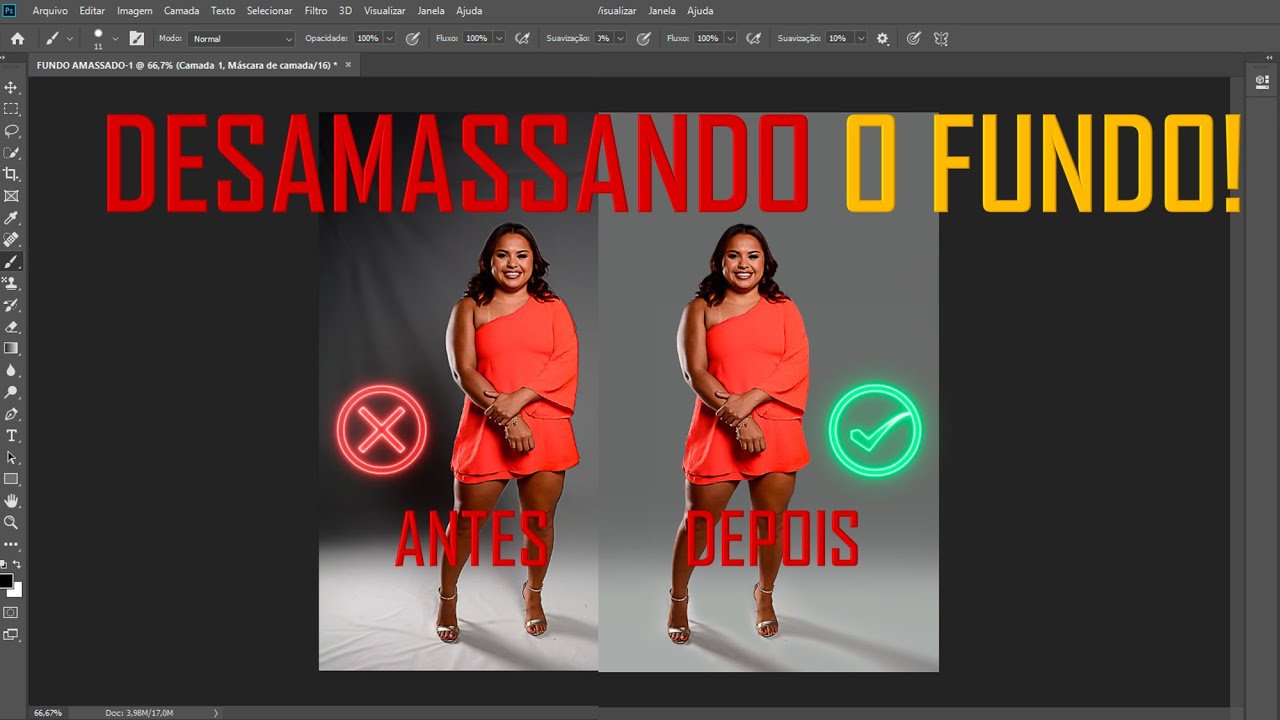Select the Rectangular Marquee tool
This screenshot has height=720, width=1280.
pyautogui.click(x=11, y=109)
